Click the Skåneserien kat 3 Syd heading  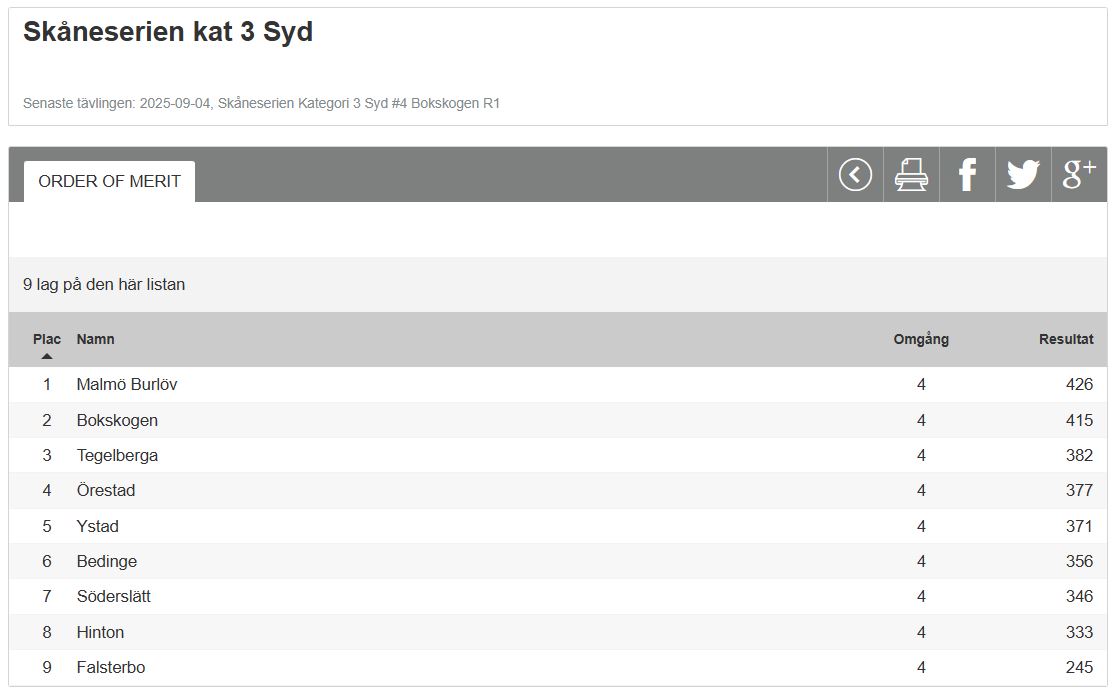[168, 32]
